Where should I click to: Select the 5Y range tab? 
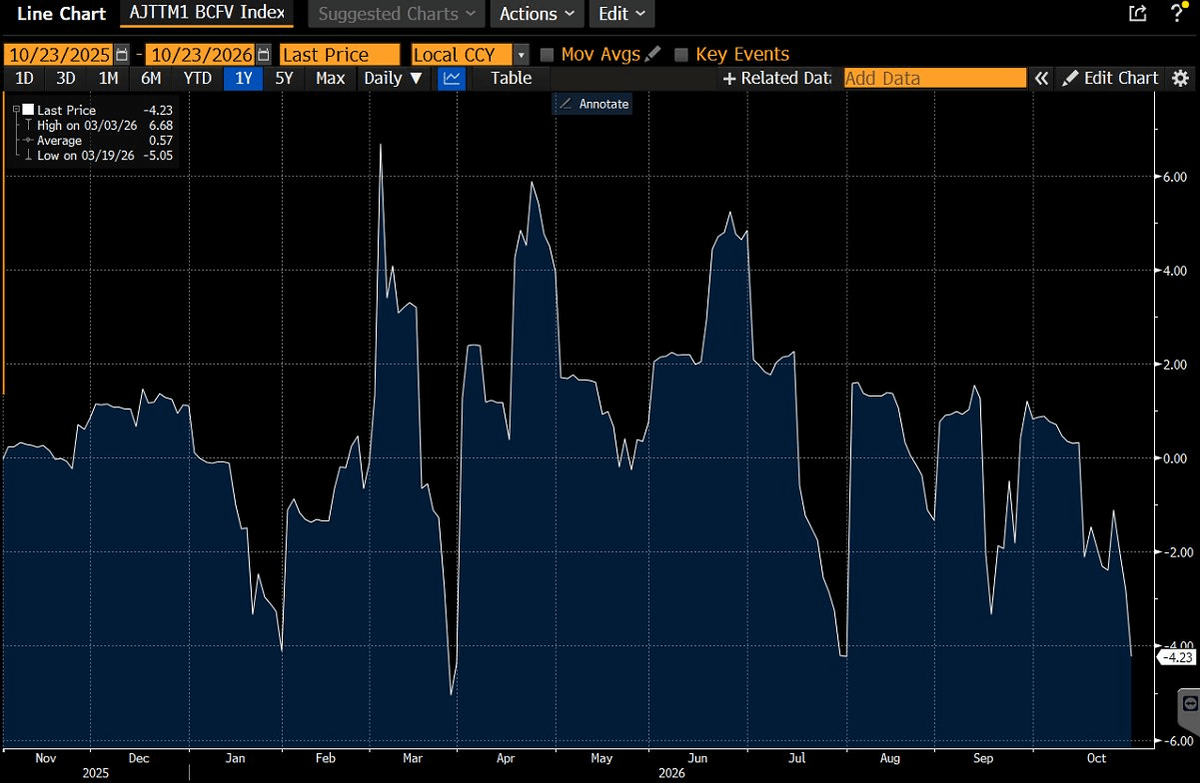click(285, 78)
